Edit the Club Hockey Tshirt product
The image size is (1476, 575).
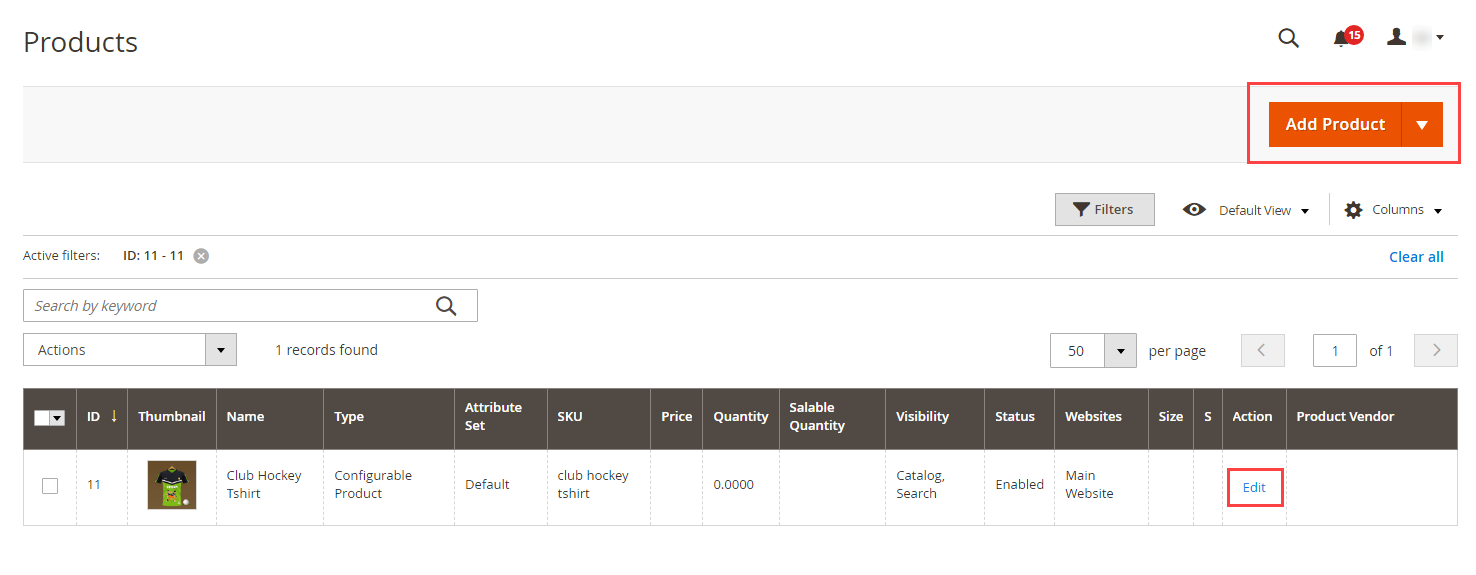[x=1254, y=488]
